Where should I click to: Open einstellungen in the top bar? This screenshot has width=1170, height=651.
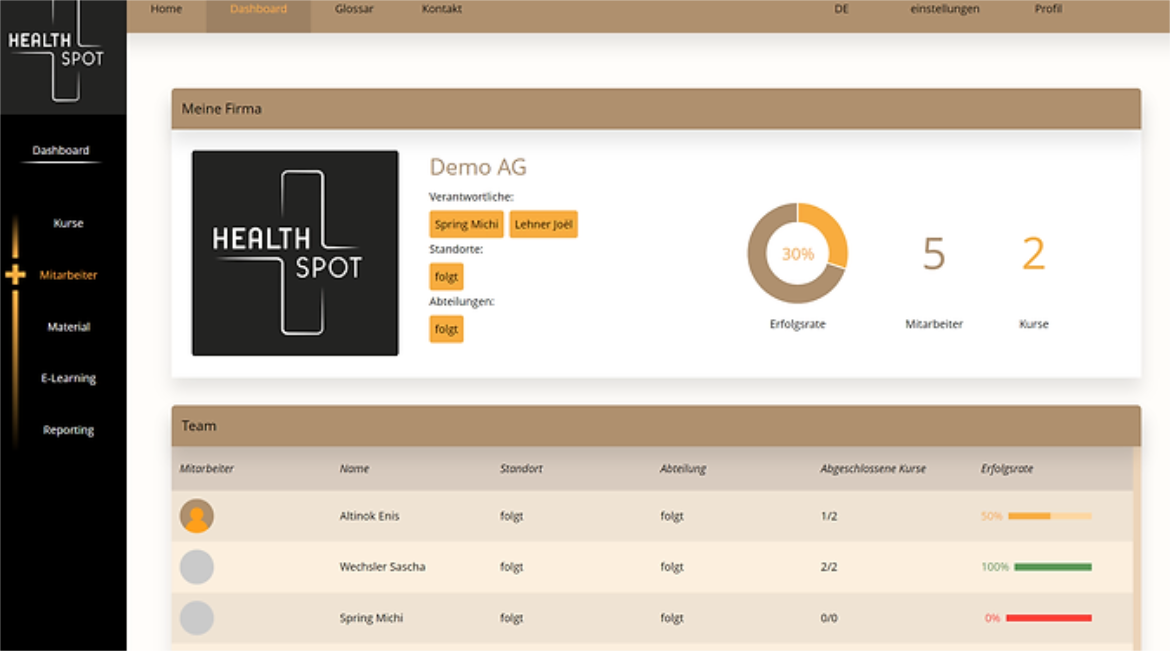pos(944,9)
